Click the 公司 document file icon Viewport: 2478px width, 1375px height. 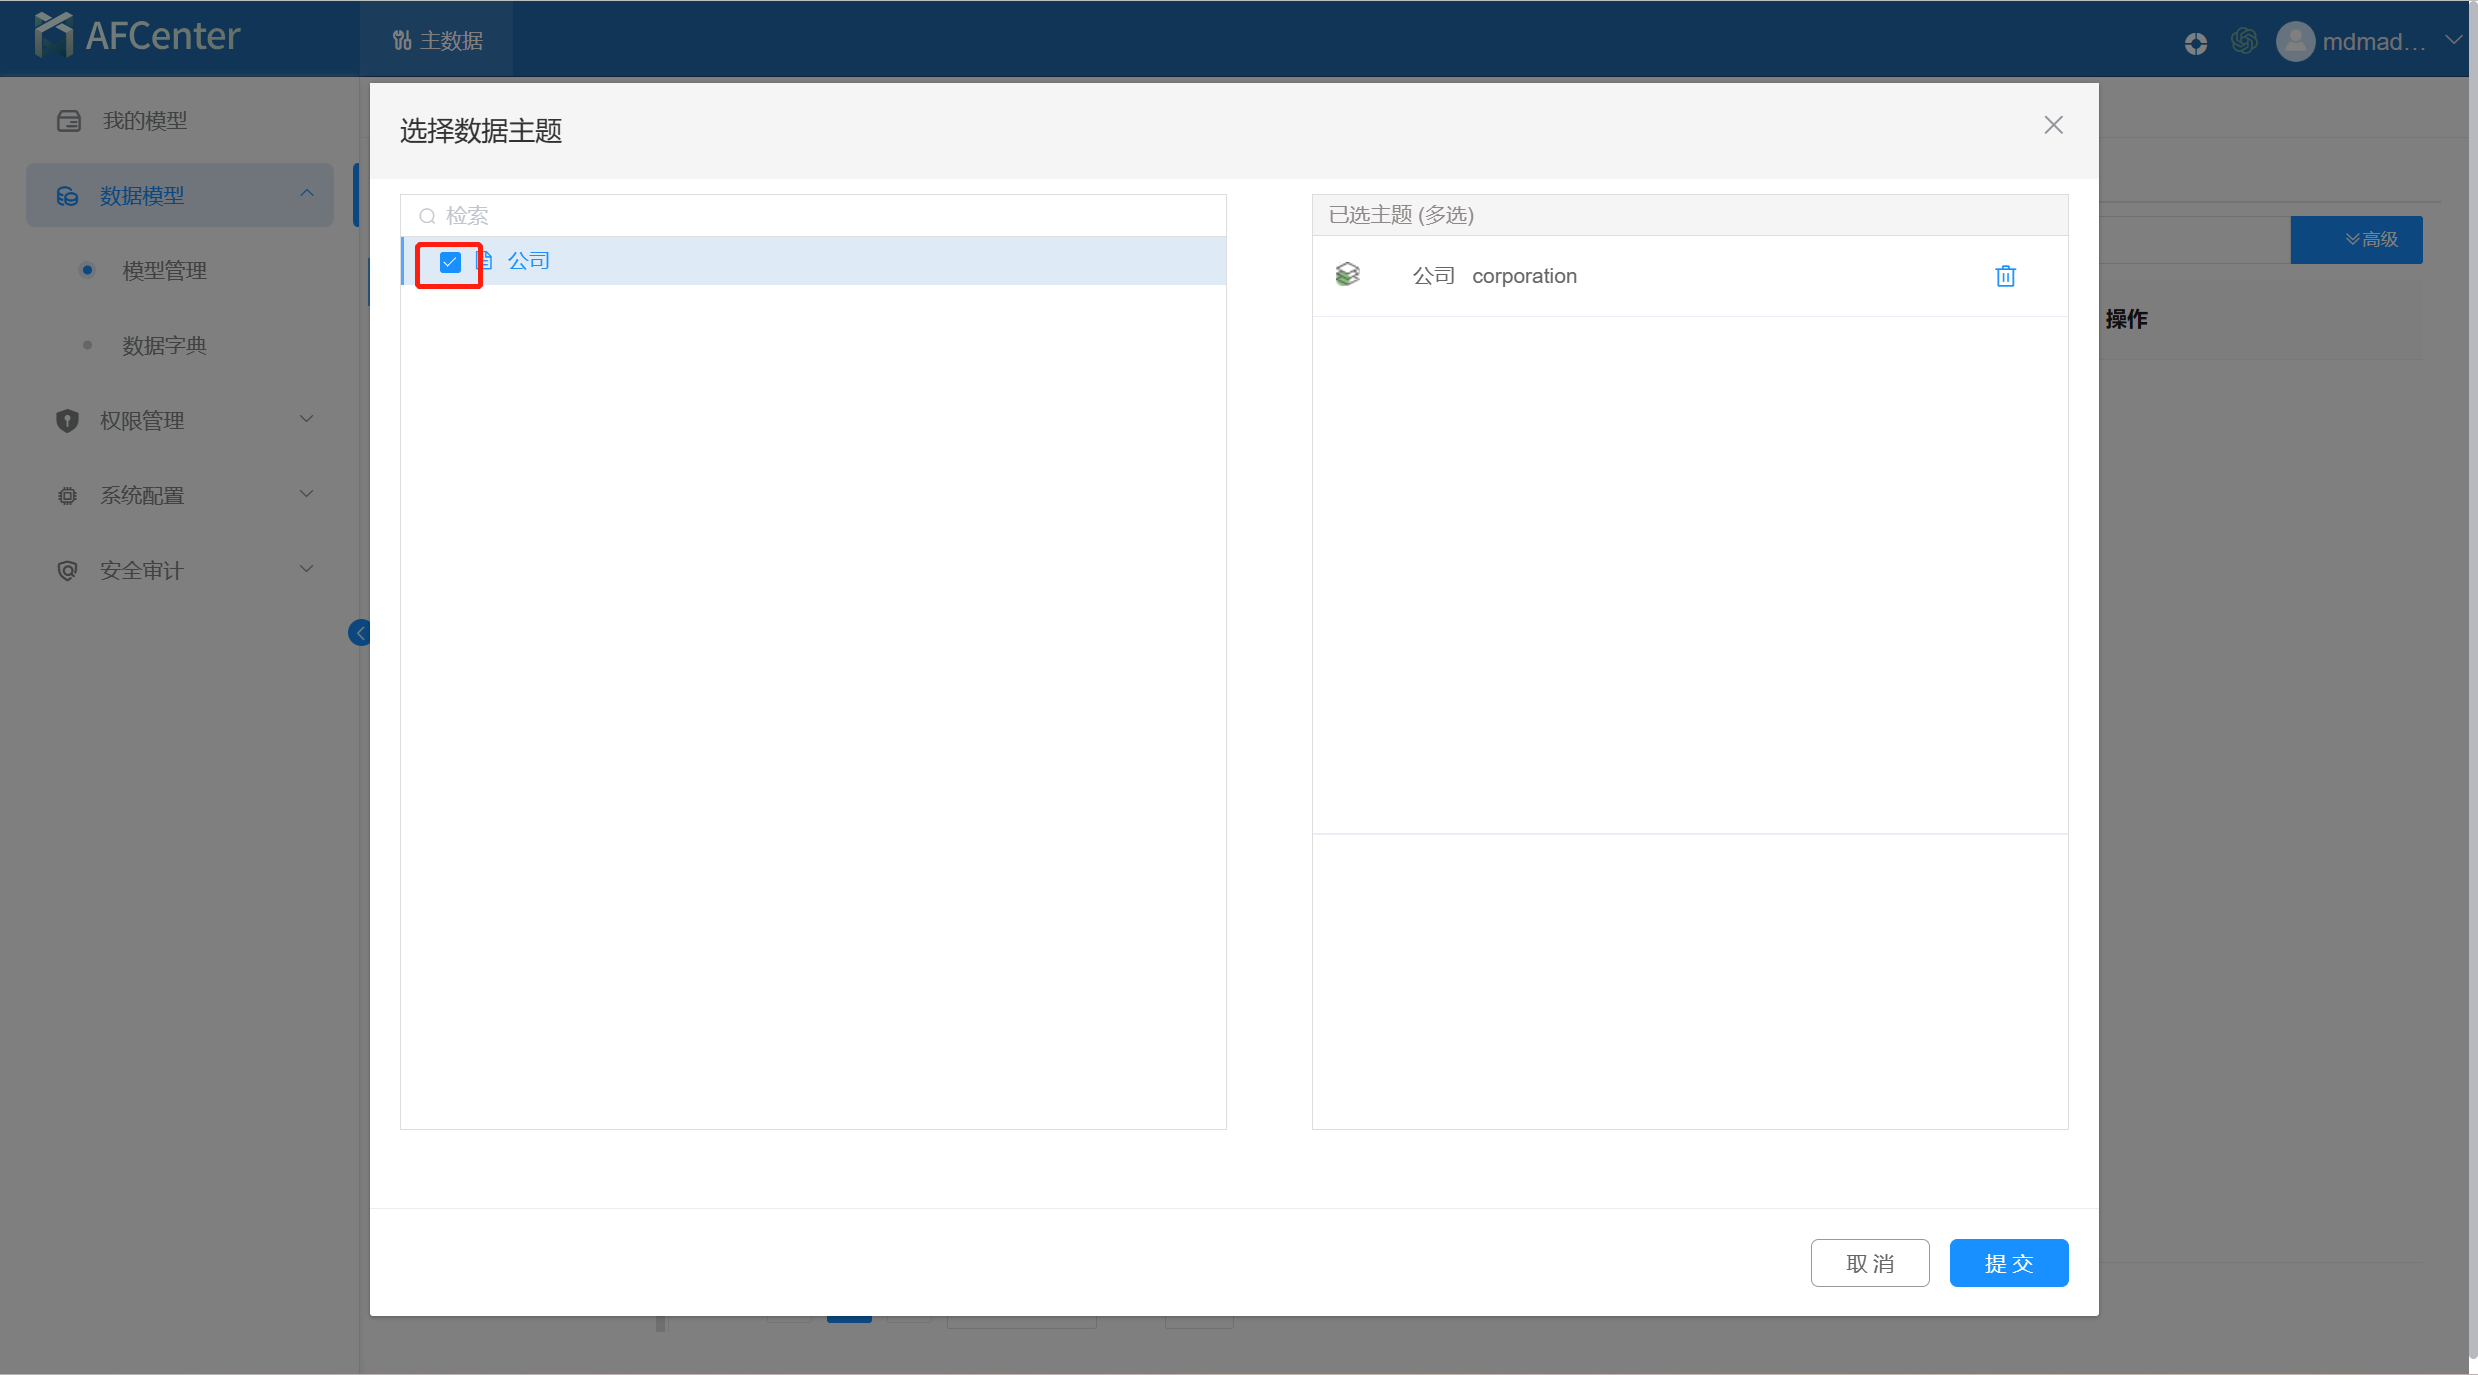486,261
